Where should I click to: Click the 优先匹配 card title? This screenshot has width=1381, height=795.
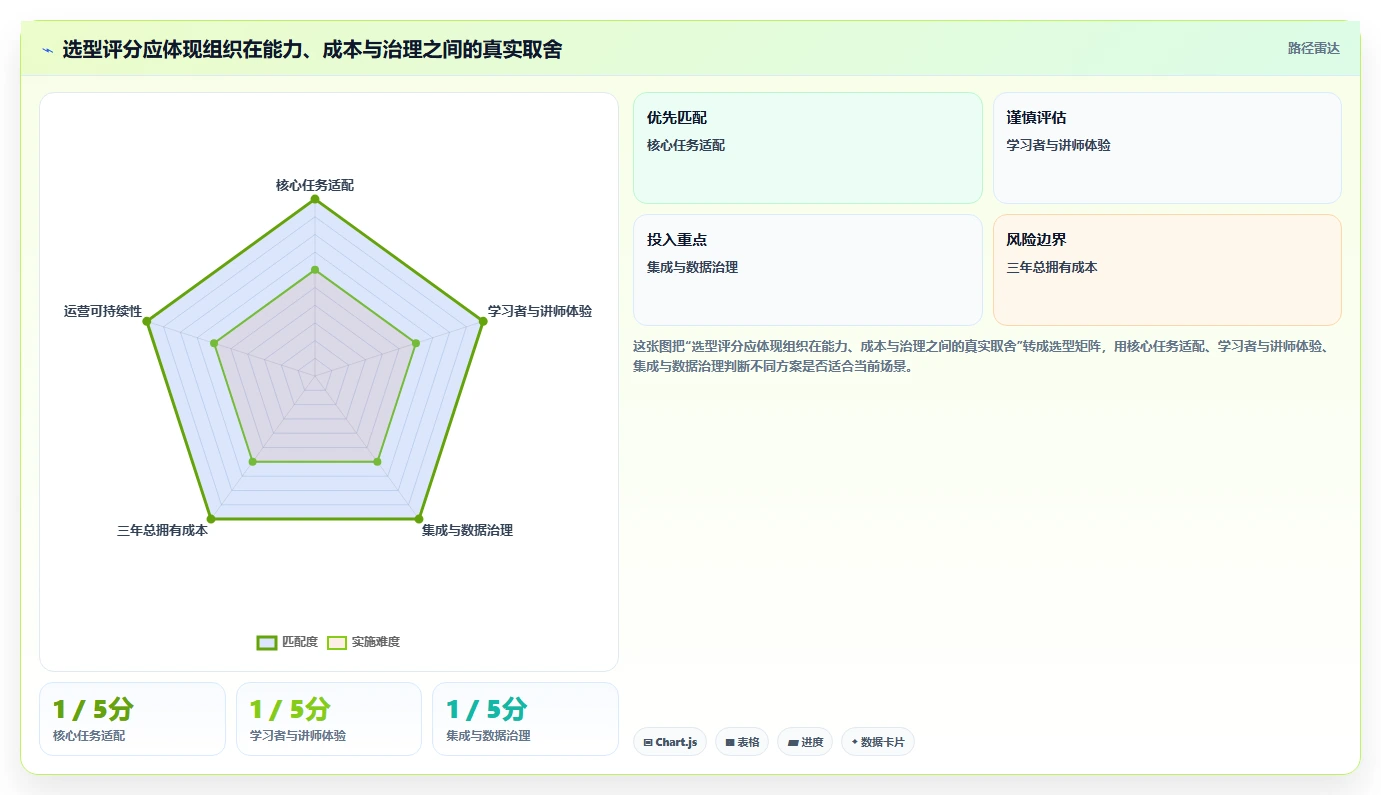pos(677,118)
